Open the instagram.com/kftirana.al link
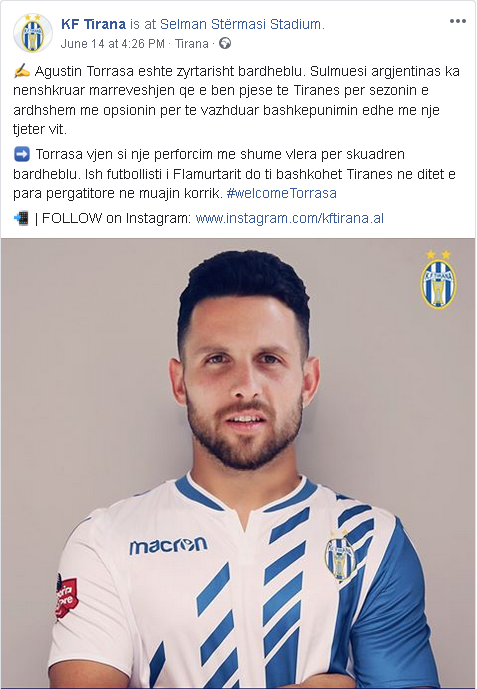The image size is (477, 689). click(289, 218)
